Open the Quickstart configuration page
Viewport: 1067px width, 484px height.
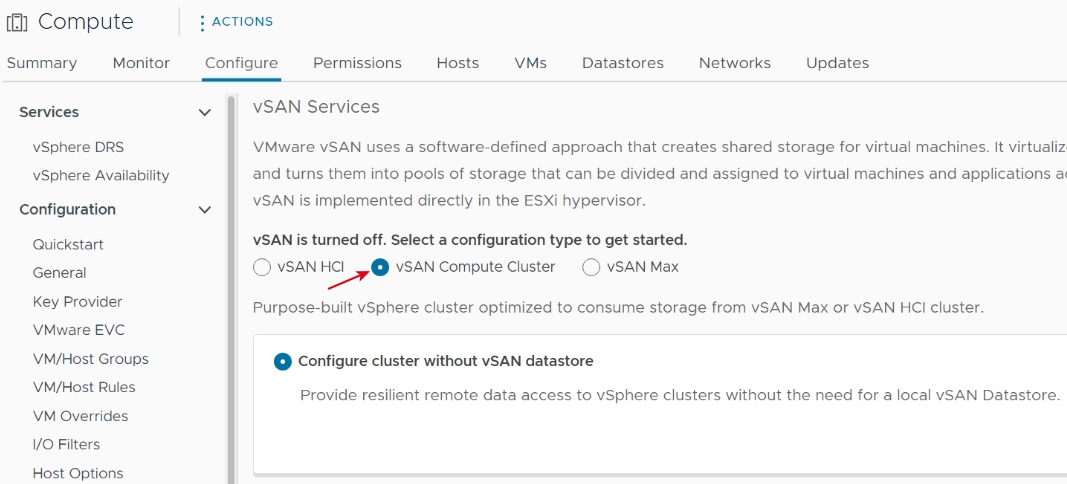(68, 244)
